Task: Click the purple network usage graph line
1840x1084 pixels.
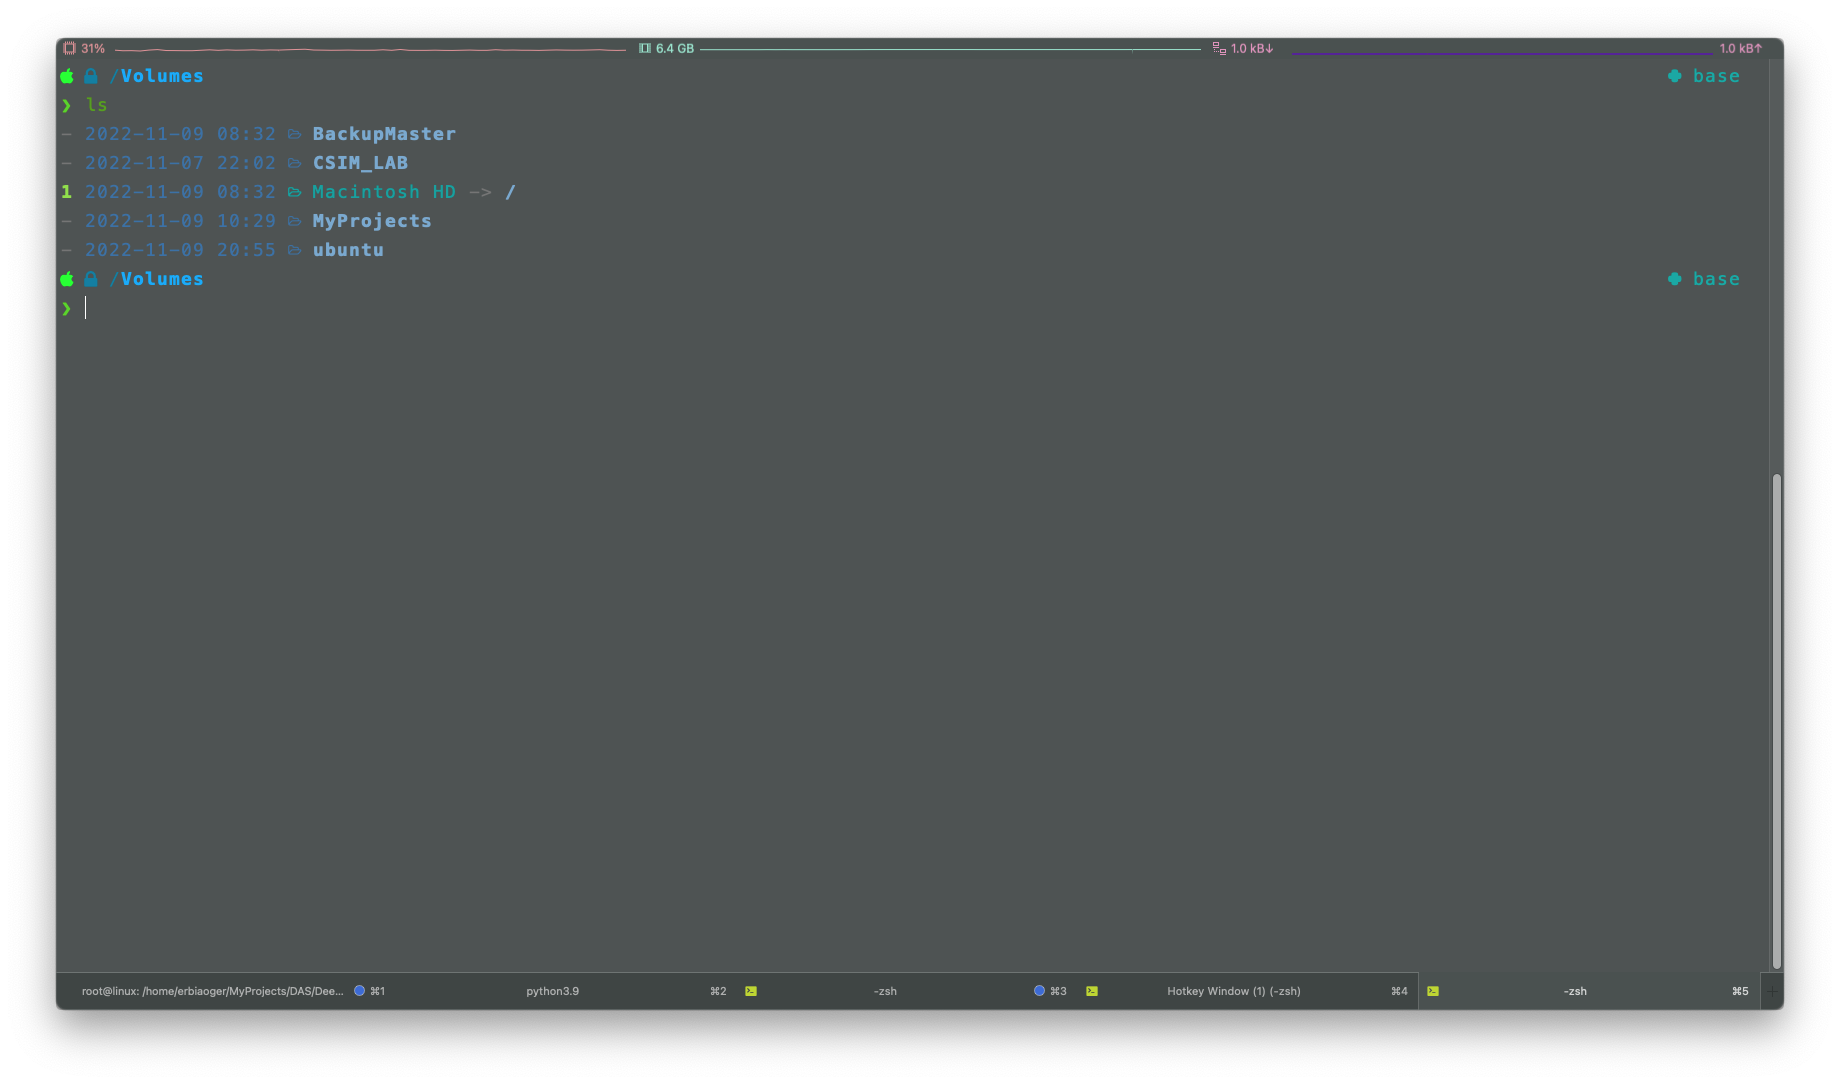Action: [1500, 51]
